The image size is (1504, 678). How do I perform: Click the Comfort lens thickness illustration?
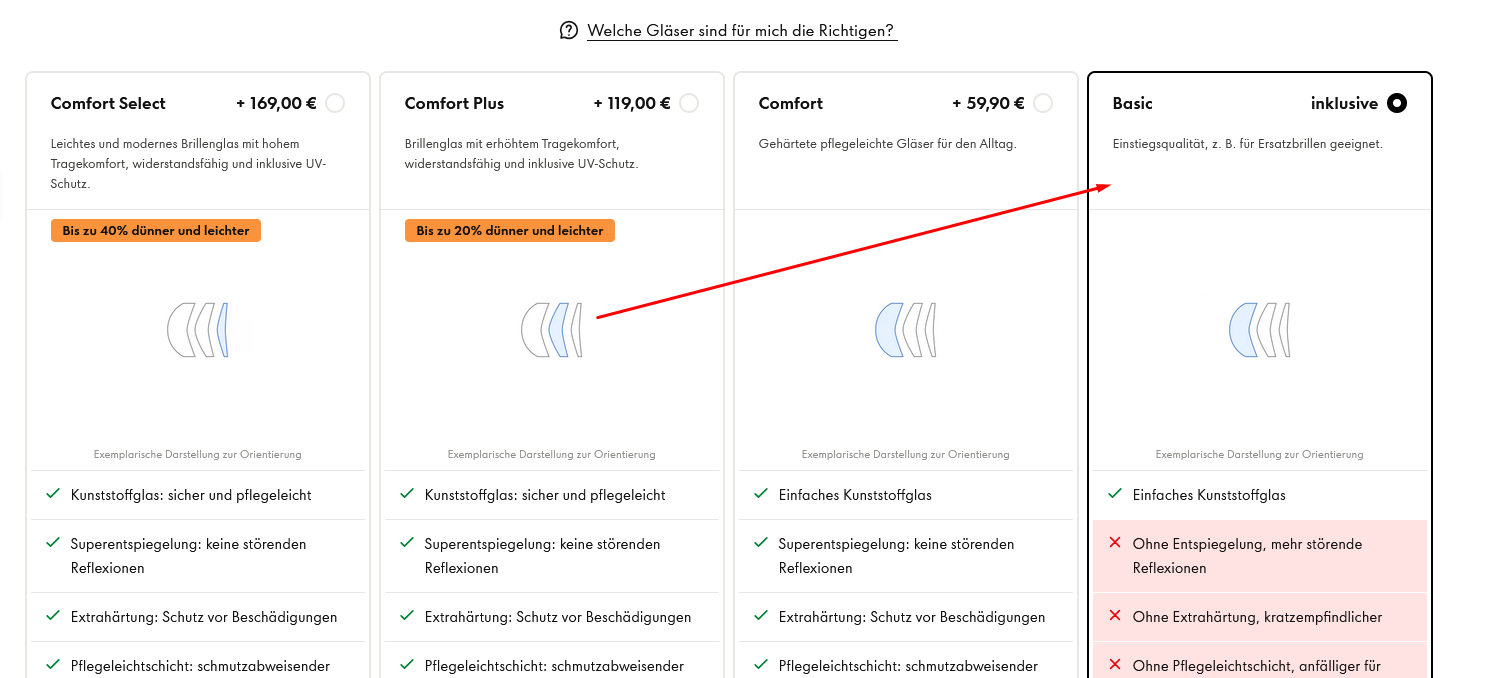click(x=906, y=330)
